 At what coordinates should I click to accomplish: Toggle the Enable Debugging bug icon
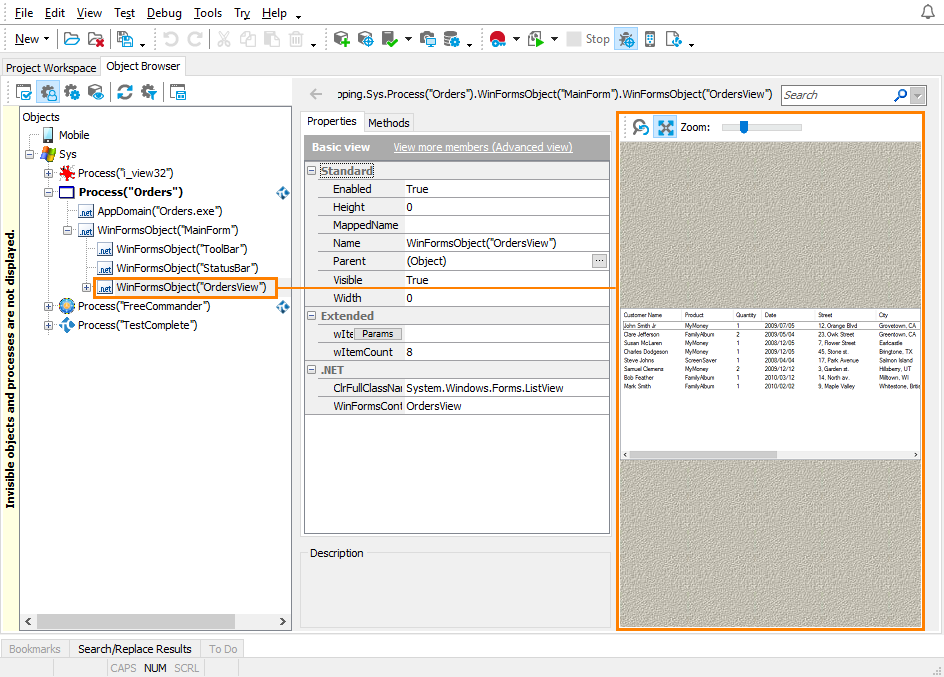click(626, 39)
